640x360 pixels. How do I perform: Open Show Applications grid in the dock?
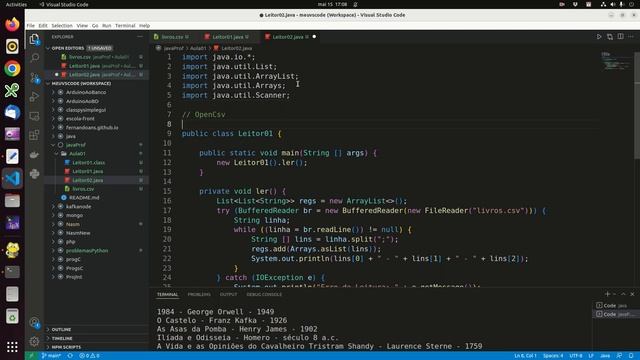[12, 347]
